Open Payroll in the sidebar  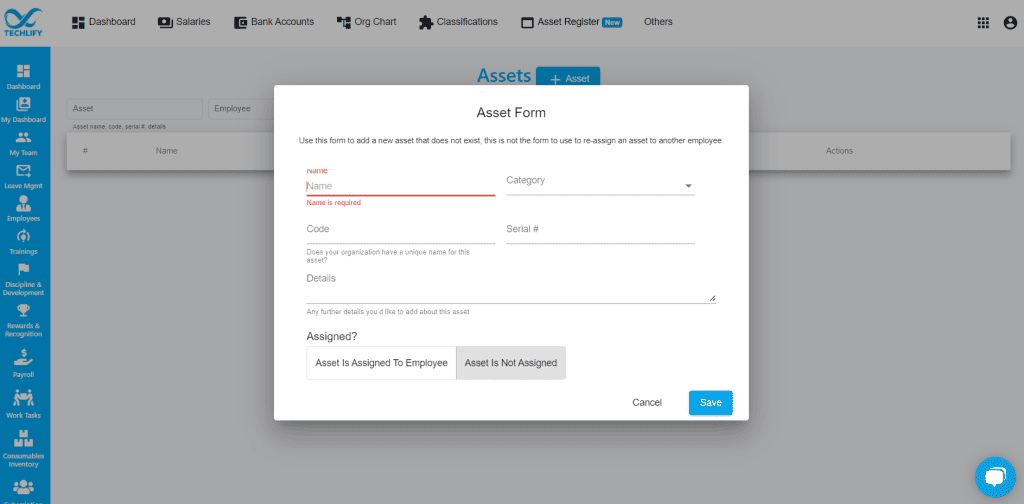24,363
